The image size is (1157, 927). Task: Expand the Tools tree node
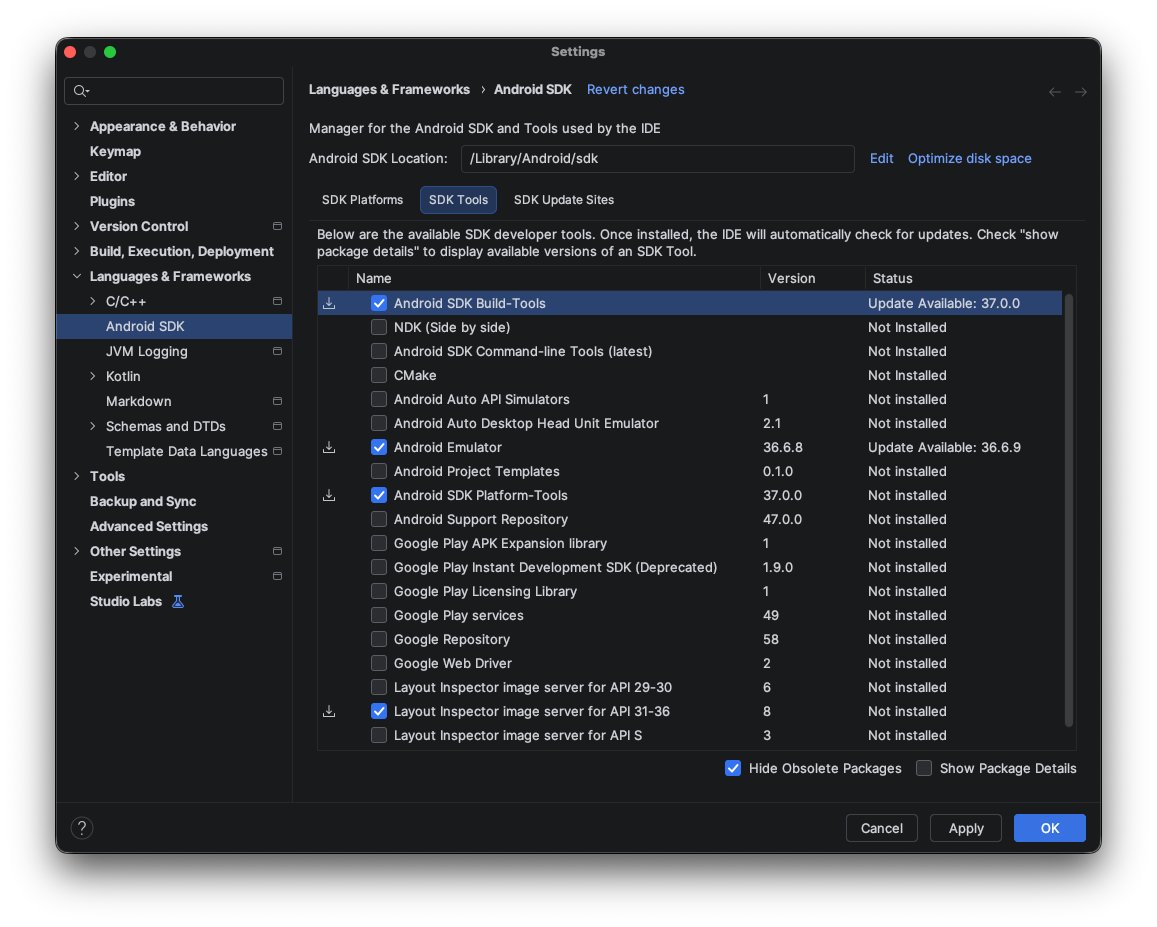(x=77, y=476)
